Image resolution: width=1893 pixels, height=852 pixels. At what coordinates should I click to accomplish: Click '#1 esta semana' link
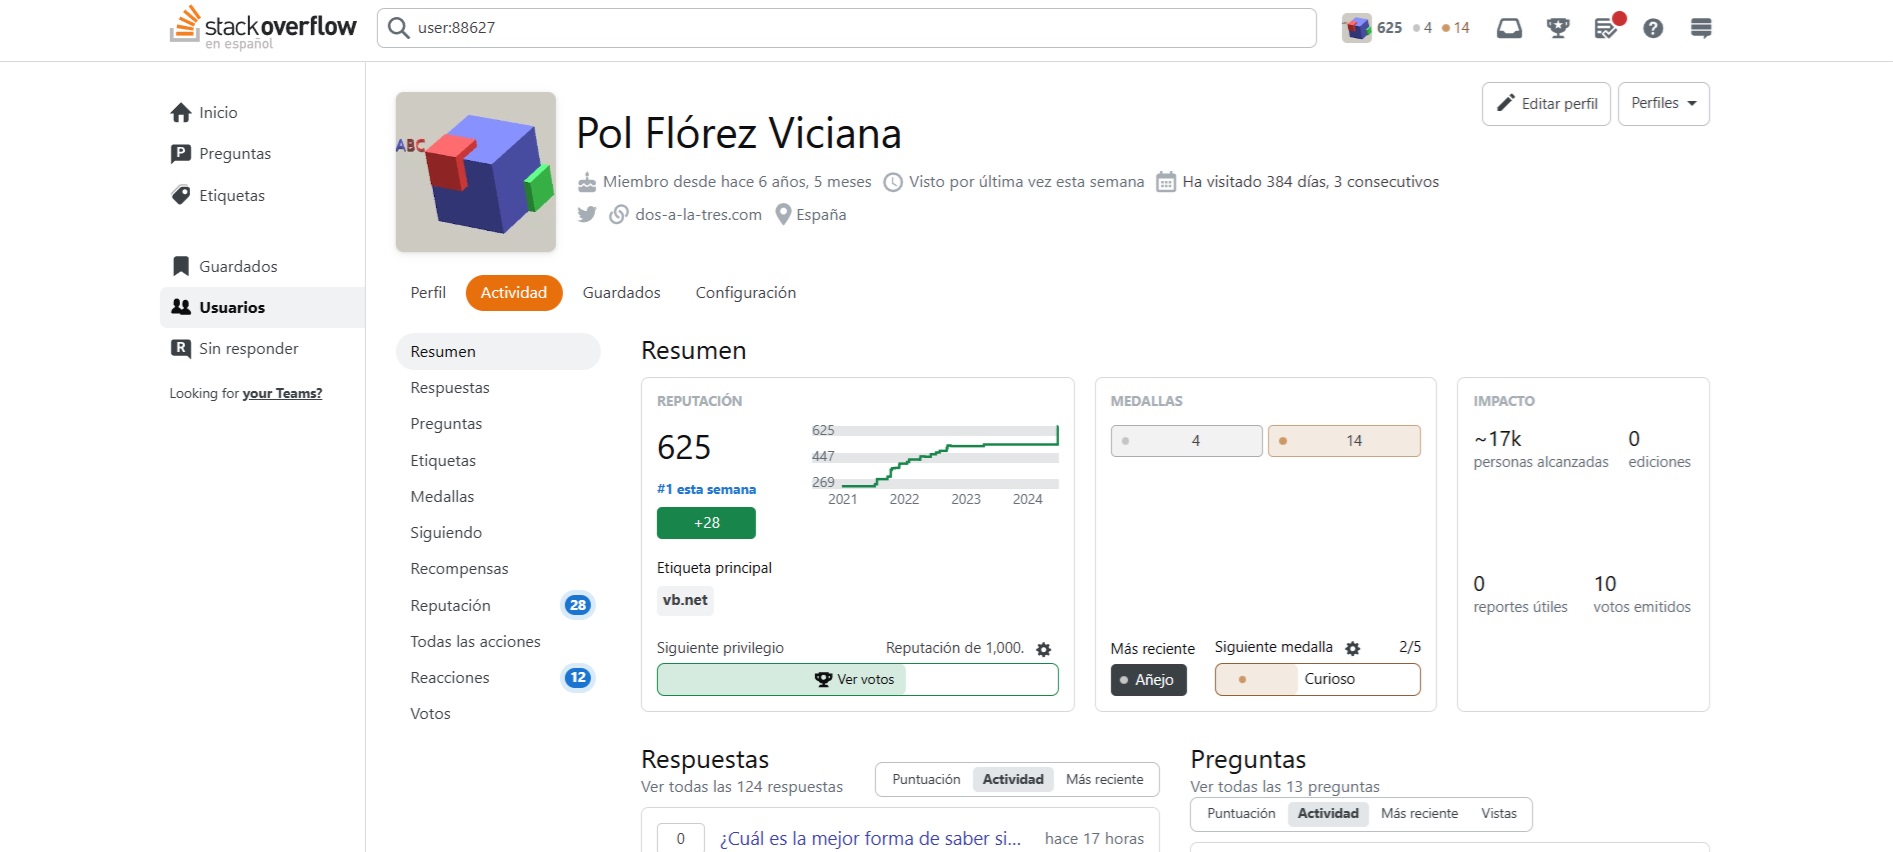706,489
